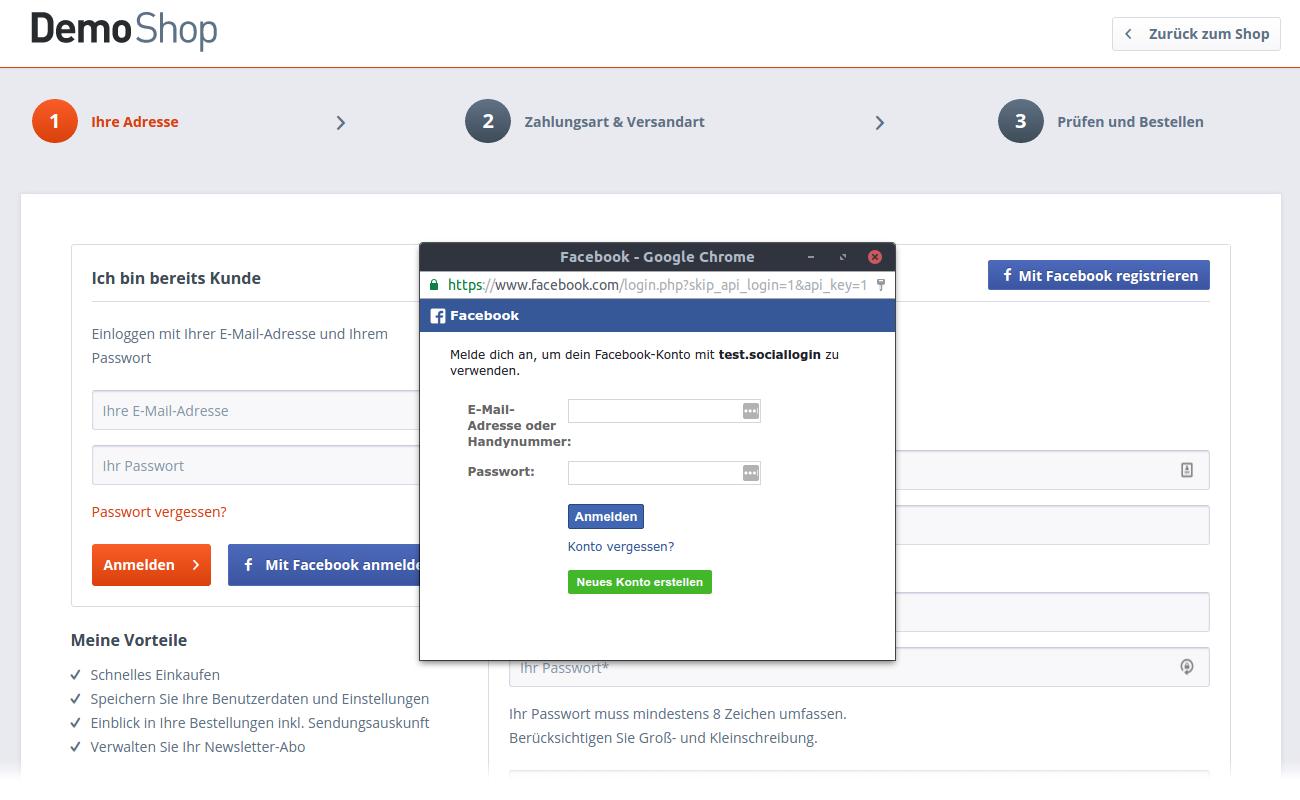This screenshot has height=800, width=1300.
Task: Focus the 'Ihr Passwort' shop login field
Action: click(x=255, y=465)
